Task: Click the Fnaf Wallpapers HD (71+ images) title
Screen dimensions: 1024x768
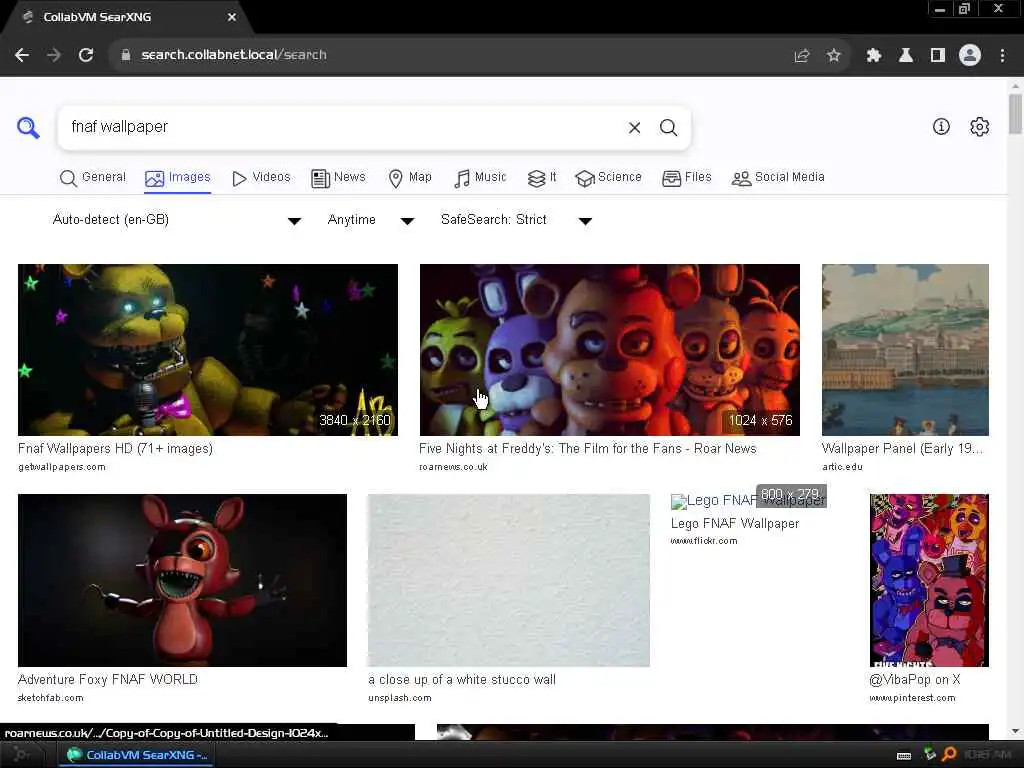Action: [x=116, y=449]
